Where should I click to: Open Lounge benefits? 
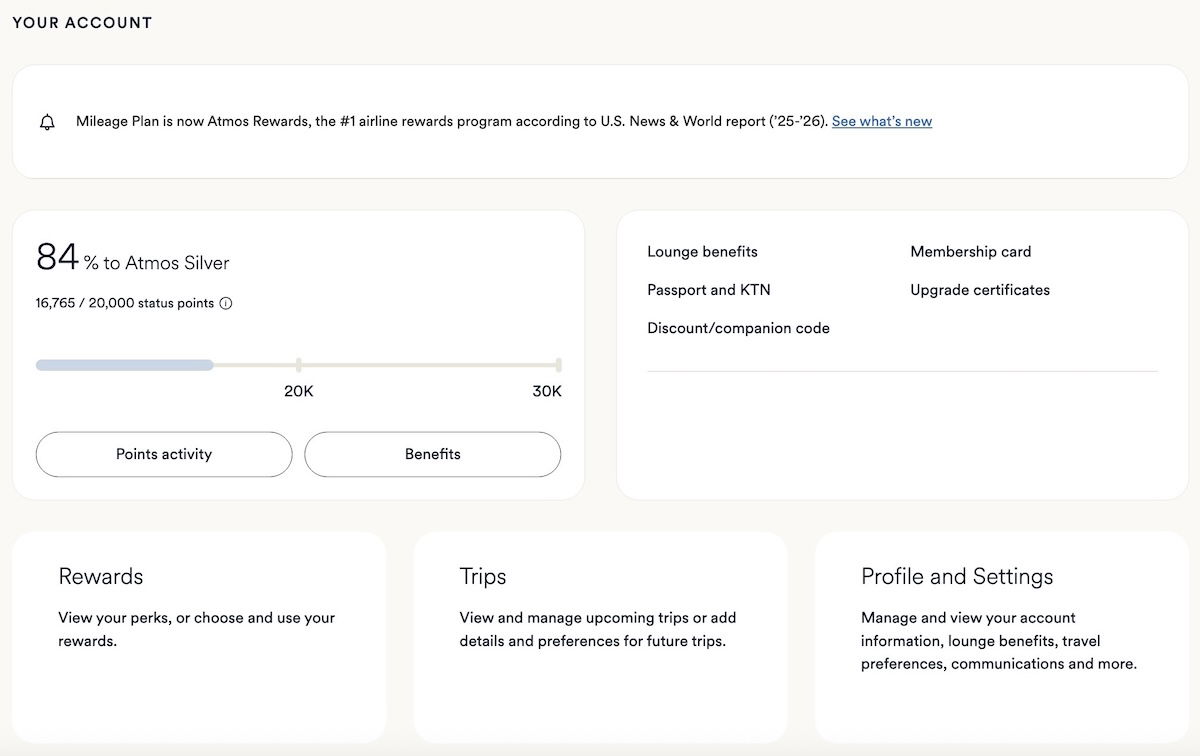702,252
